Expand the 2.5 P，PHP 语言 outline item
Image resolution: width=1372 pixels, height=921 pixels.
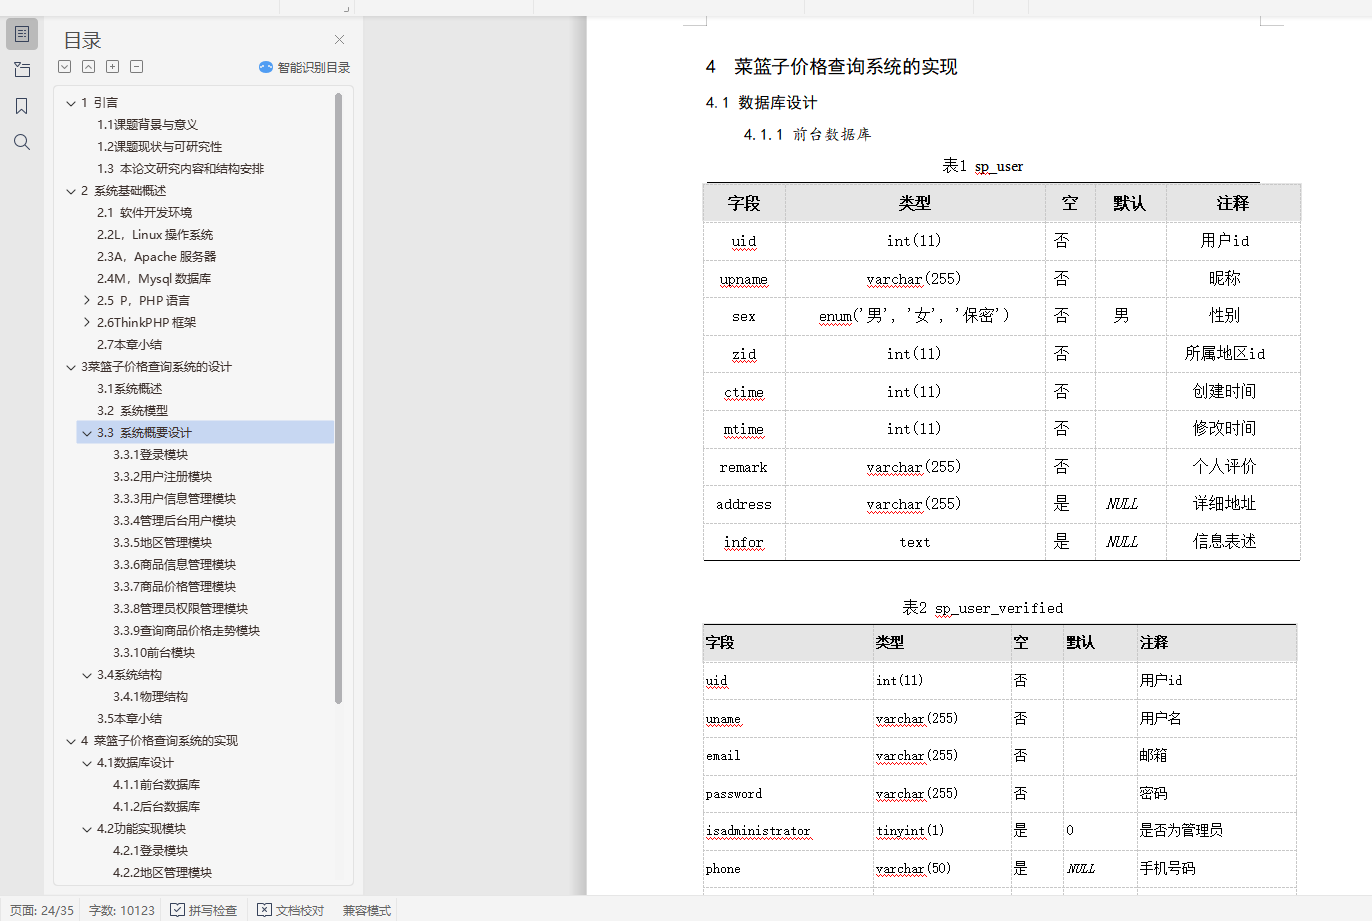pos(87,301)
